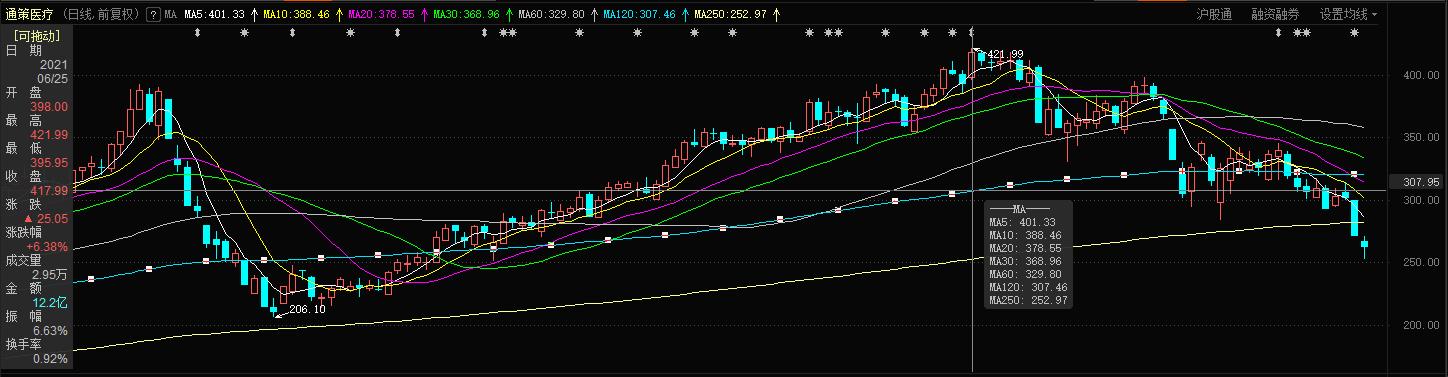Click the 421.99 high annotation on chart
1448x377 pixels.
point(1005,54)
